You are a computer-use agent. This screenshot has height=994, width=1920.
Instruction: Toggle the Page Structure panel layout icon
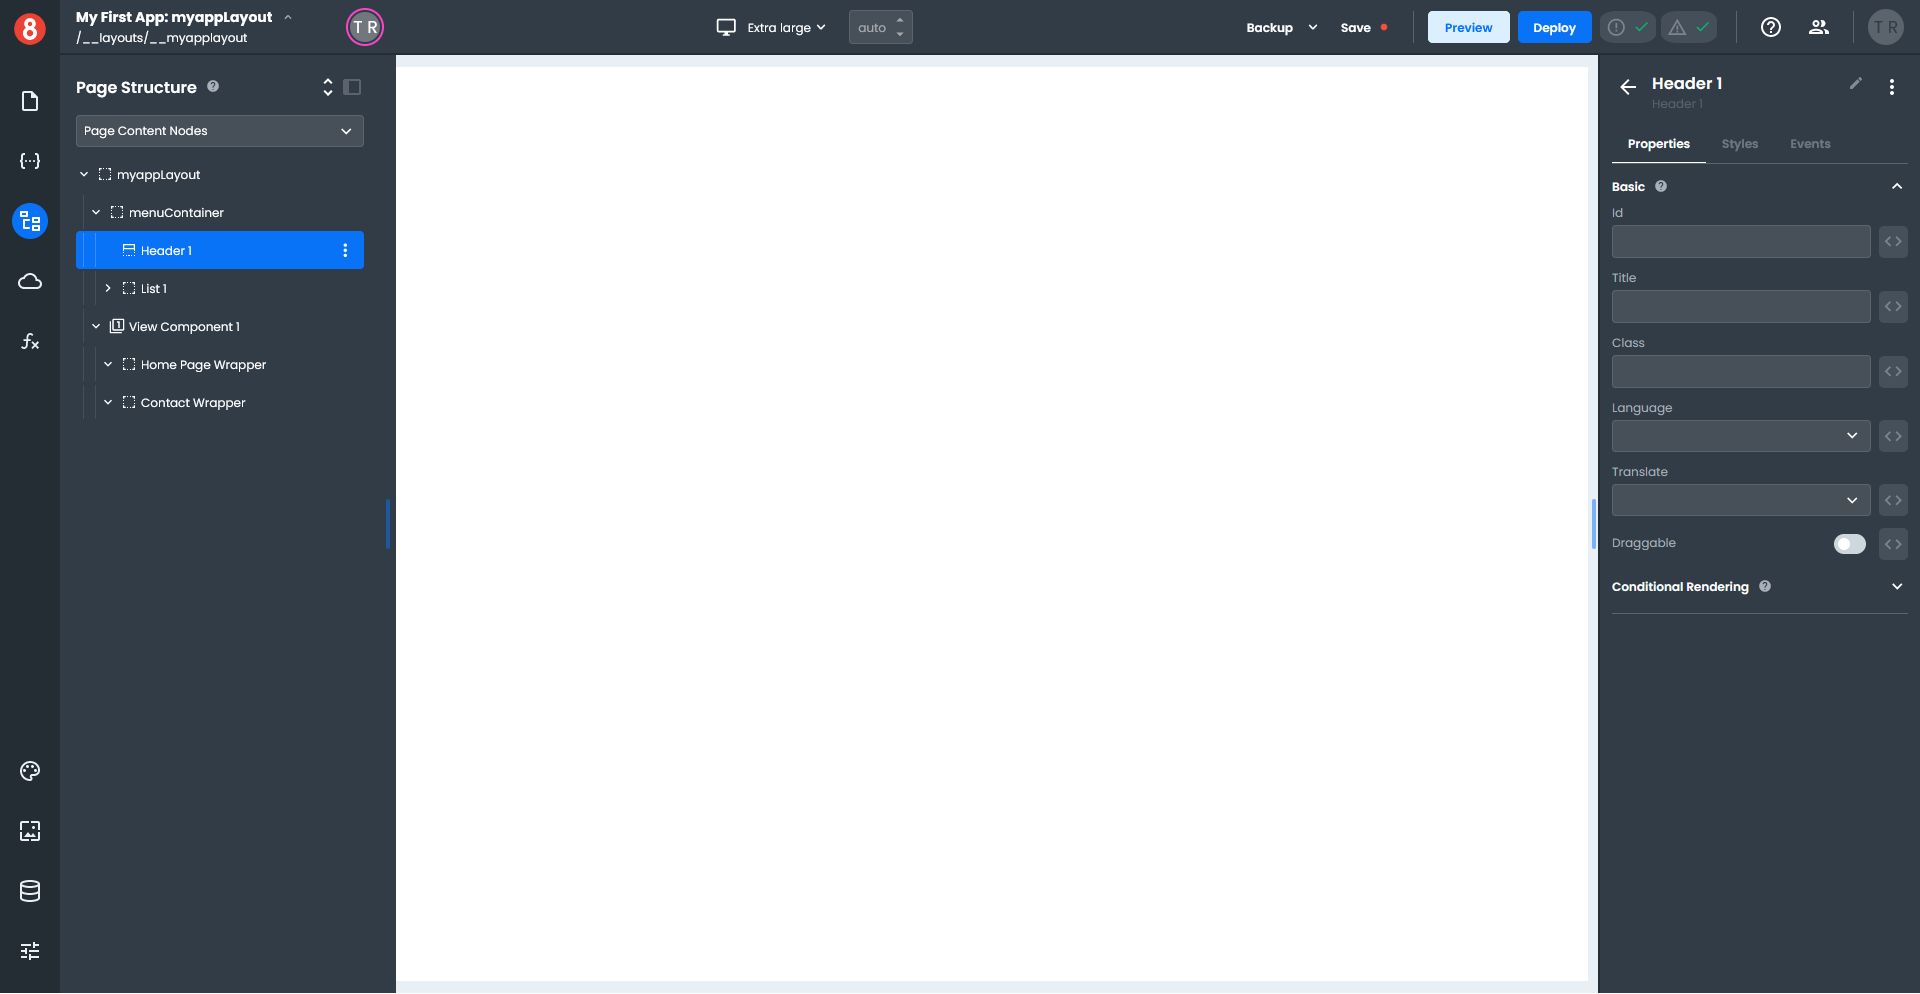tap(352, 87)
